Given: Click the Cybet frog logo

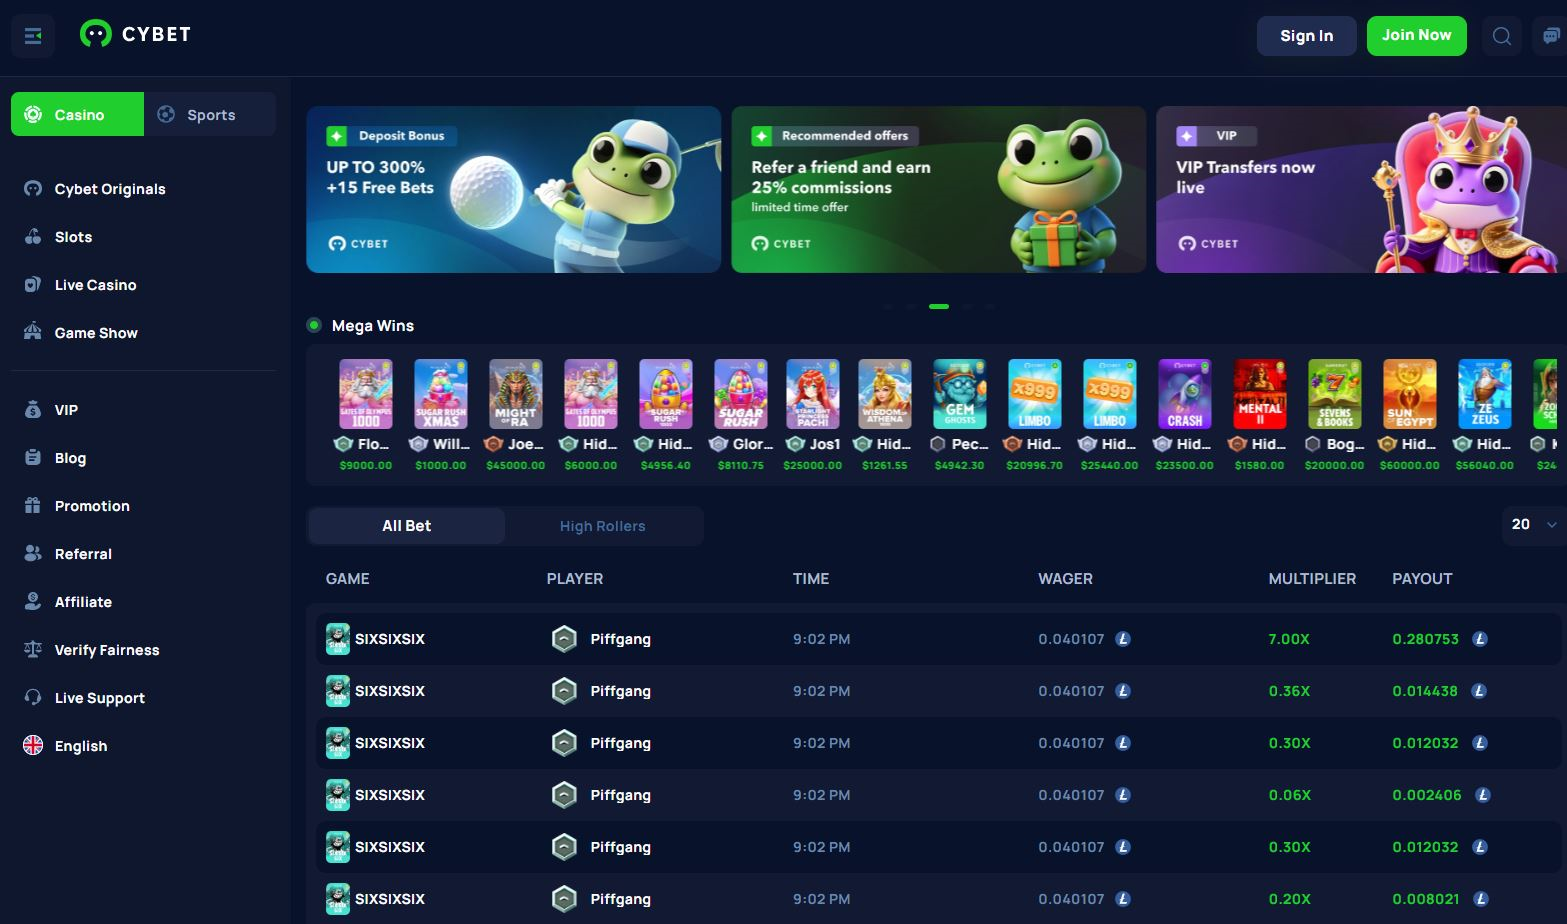Looking at the screenshot, I should click(x=96, y=34).
